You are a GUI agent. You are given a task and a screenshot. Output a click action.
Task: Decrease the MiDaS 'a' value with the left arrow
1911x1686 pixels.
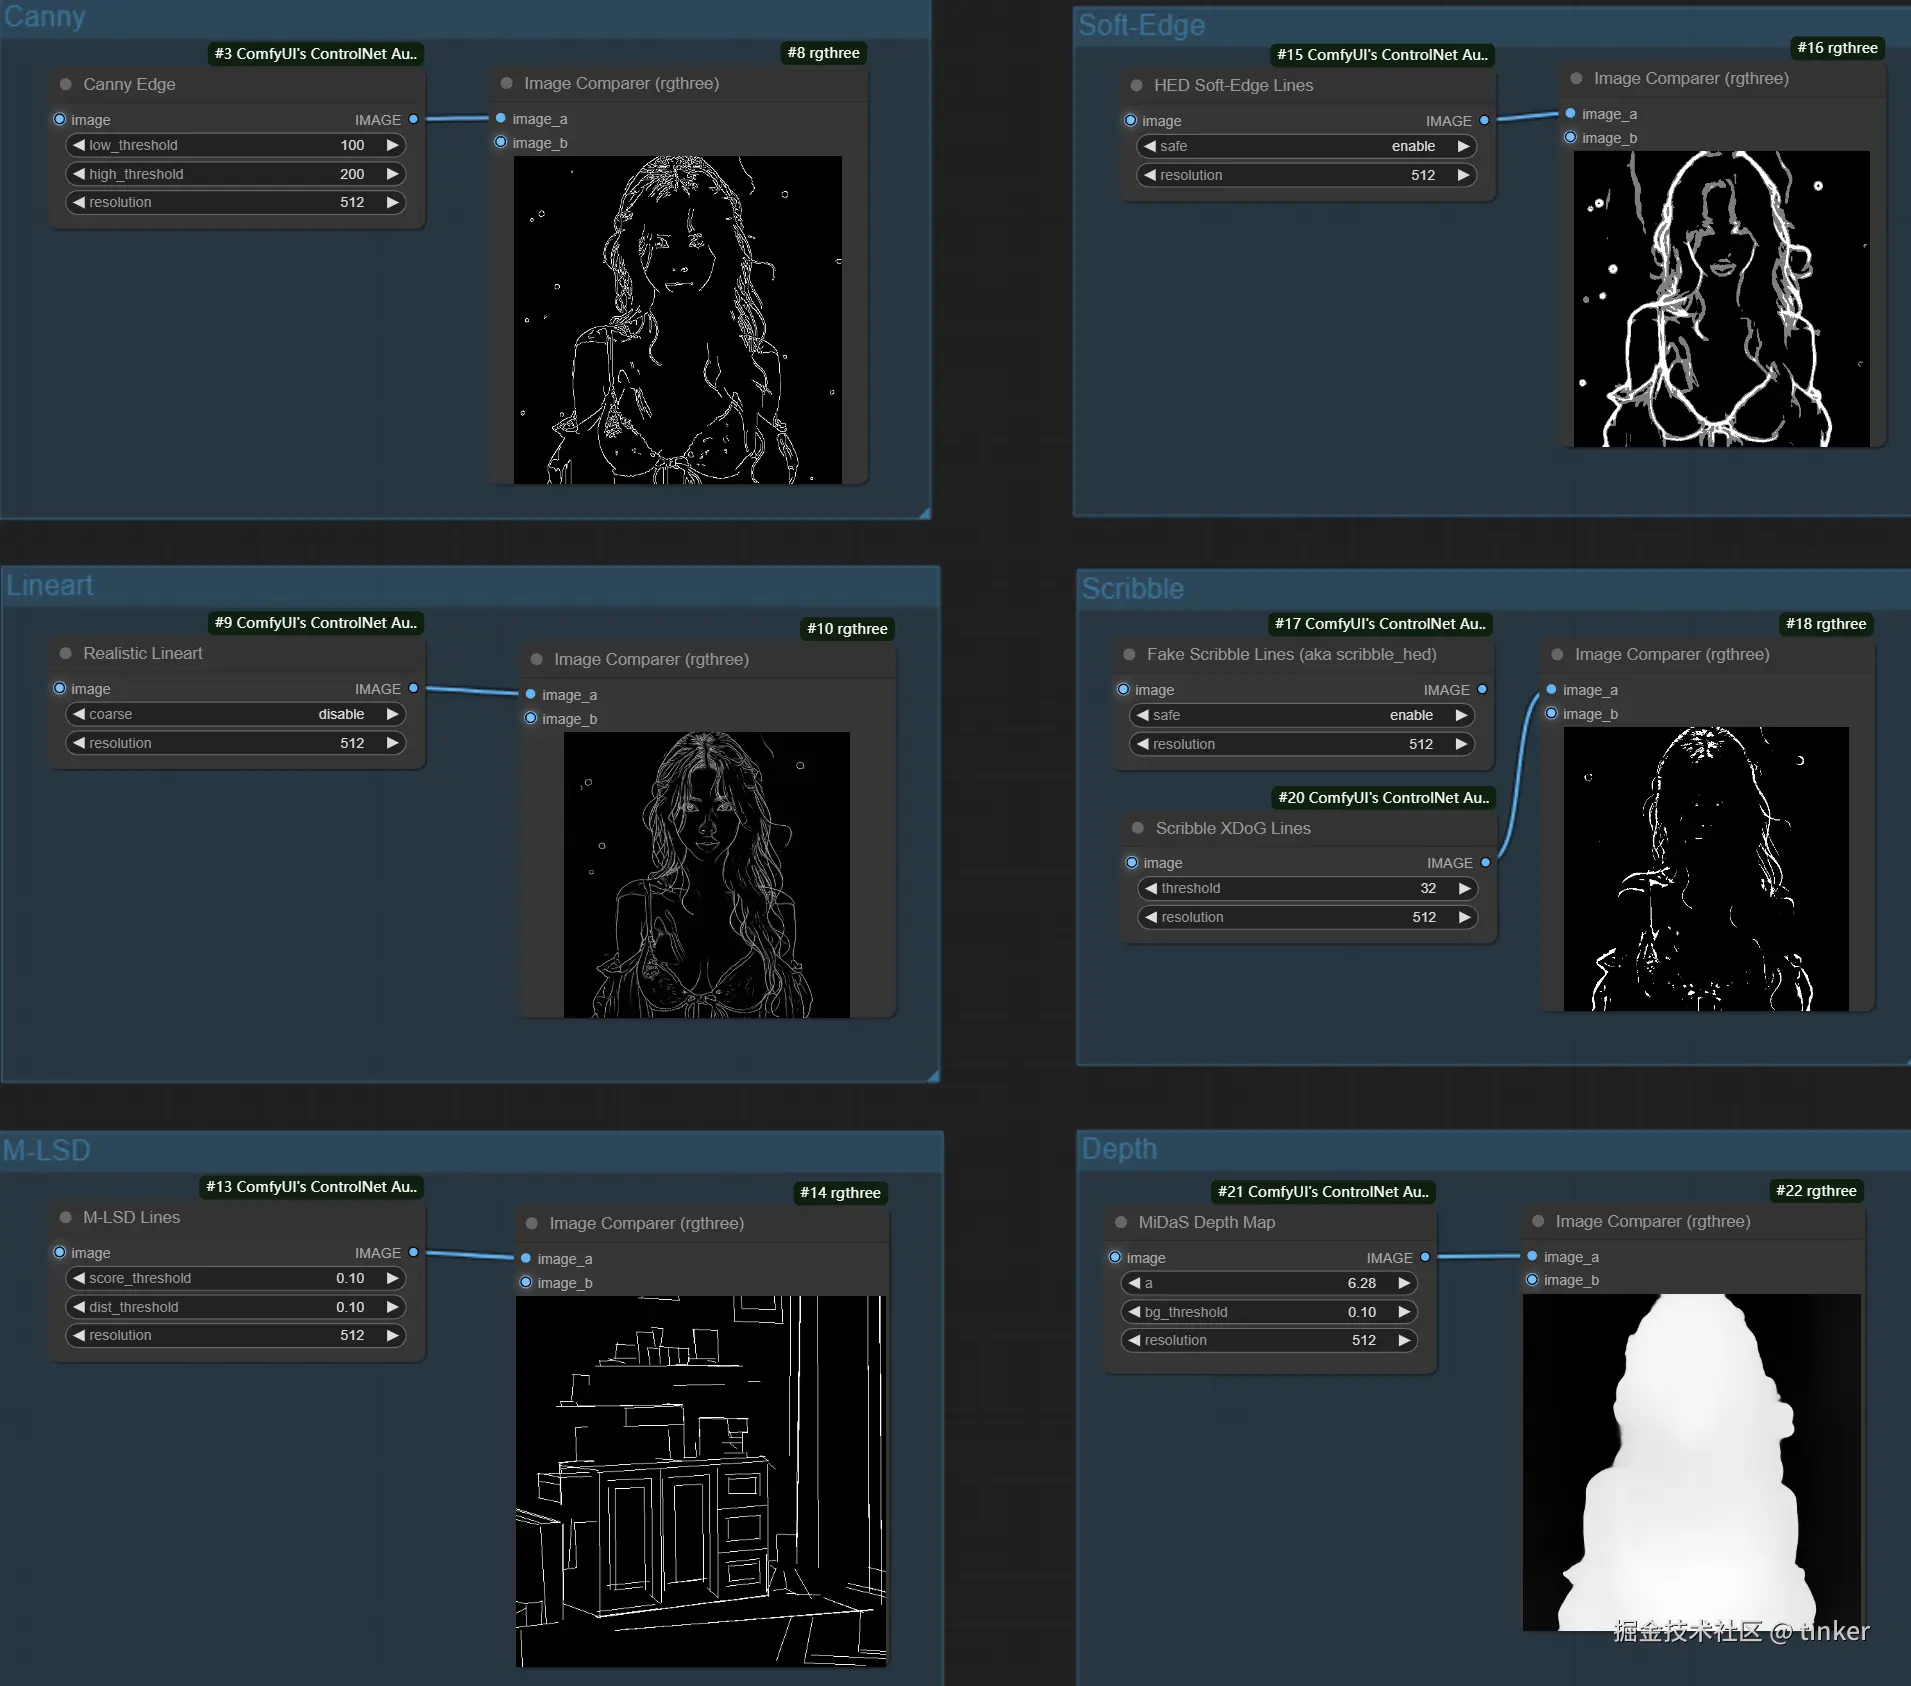[x=1134, y=1284]
